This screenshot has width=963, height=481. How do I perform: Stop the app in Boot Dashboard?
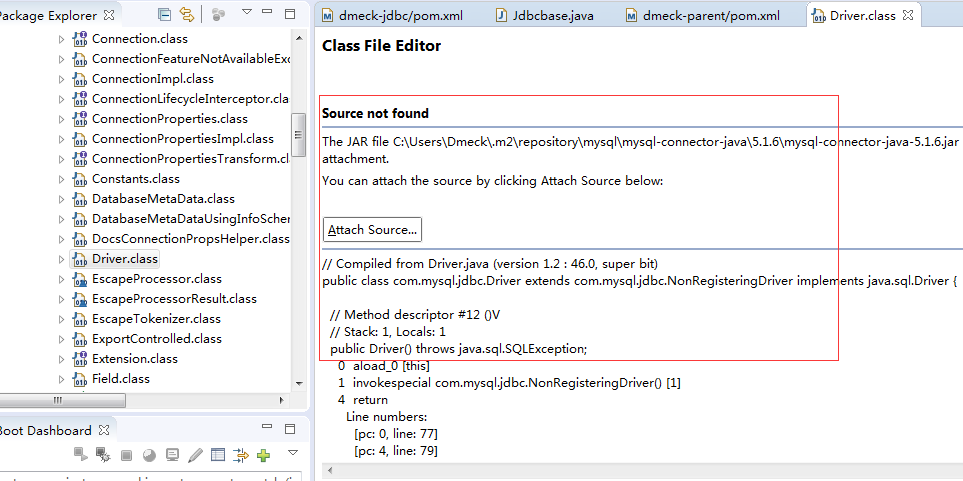pyautogui.click(x=127, y=455)
